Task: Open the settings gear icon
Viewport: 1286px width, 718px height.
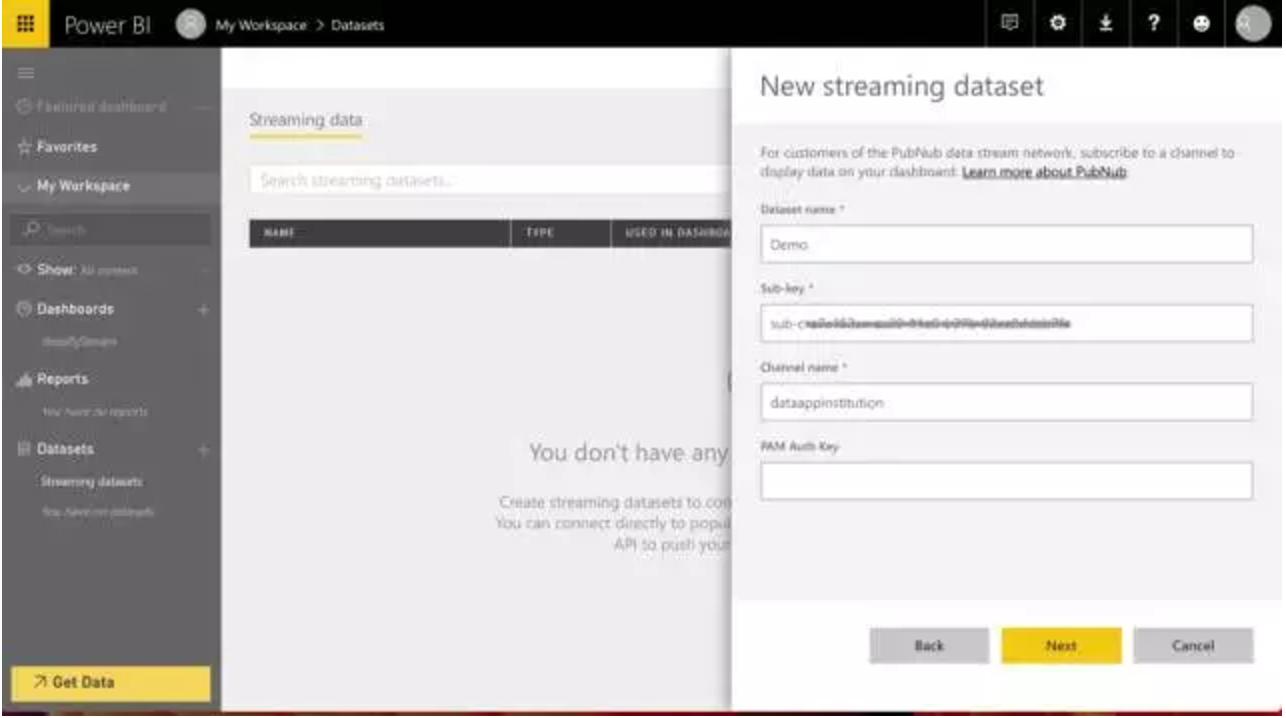Action: [1057, 24]
